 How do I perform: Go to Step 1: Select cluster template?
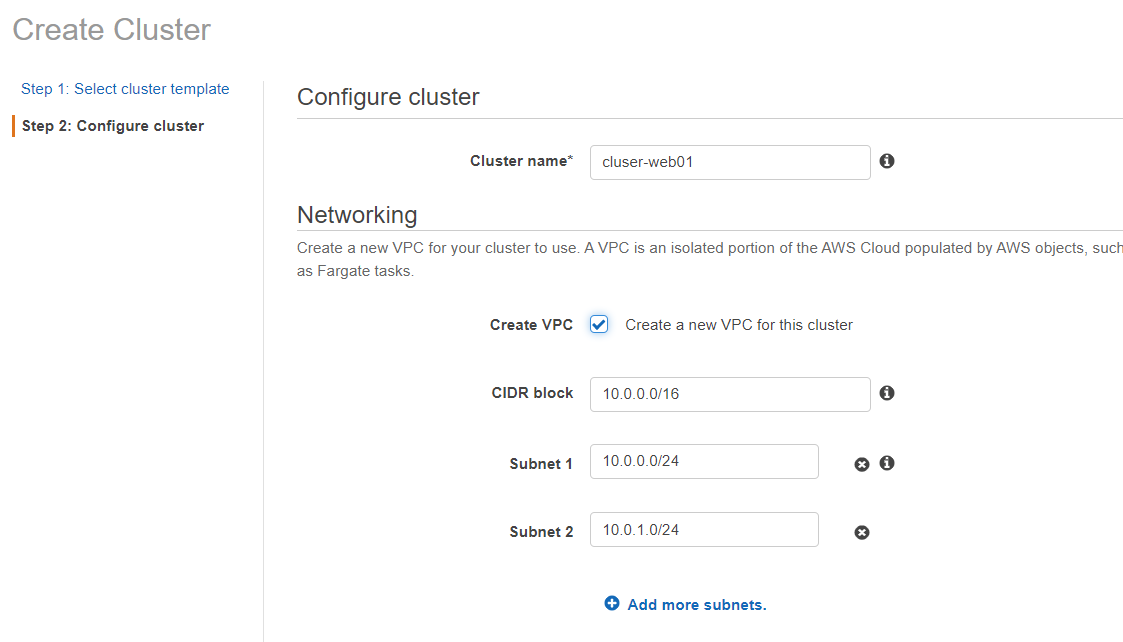(125, 89)
